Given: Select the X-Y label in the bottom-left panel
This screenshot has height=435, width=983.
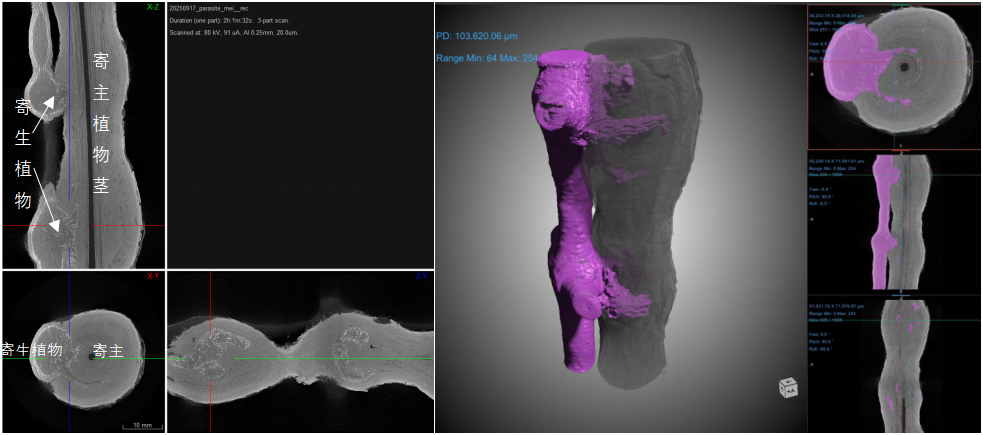Looking at the screenshot, I should point(152,276).
